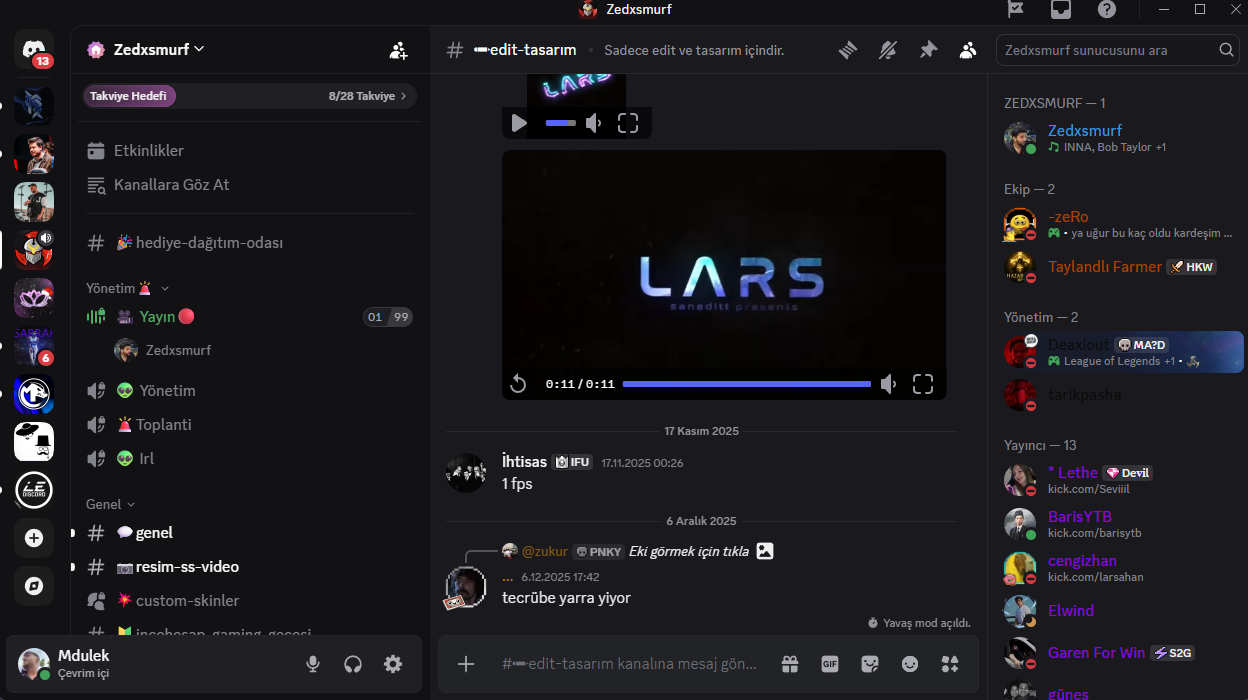Open the LE Discord server icon
1248x700 pixels.
(34, 490)
